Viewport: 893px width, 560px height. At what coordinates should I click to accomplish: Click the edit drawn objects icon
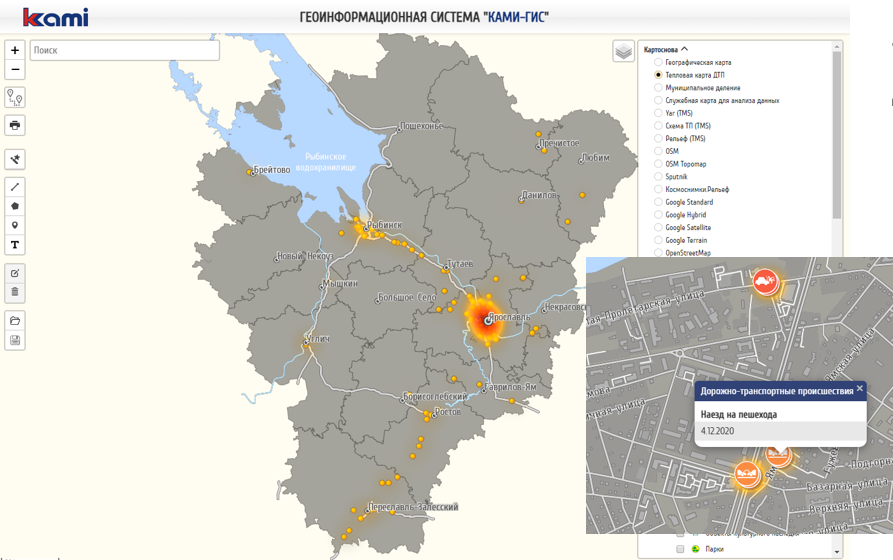(x=15, y=273)
